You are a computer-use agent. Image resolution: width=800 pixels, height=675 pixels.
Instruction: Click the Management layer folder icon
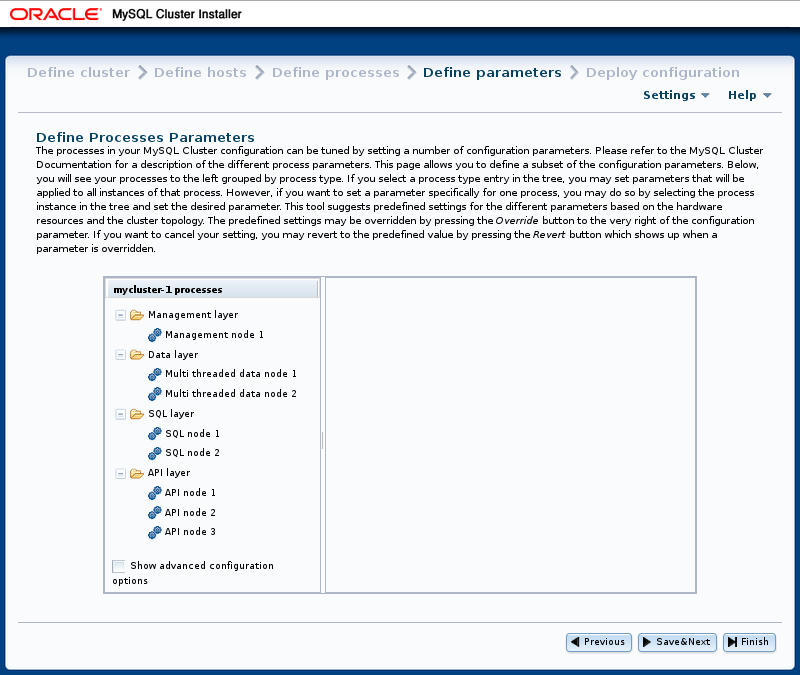coord(137,315)
